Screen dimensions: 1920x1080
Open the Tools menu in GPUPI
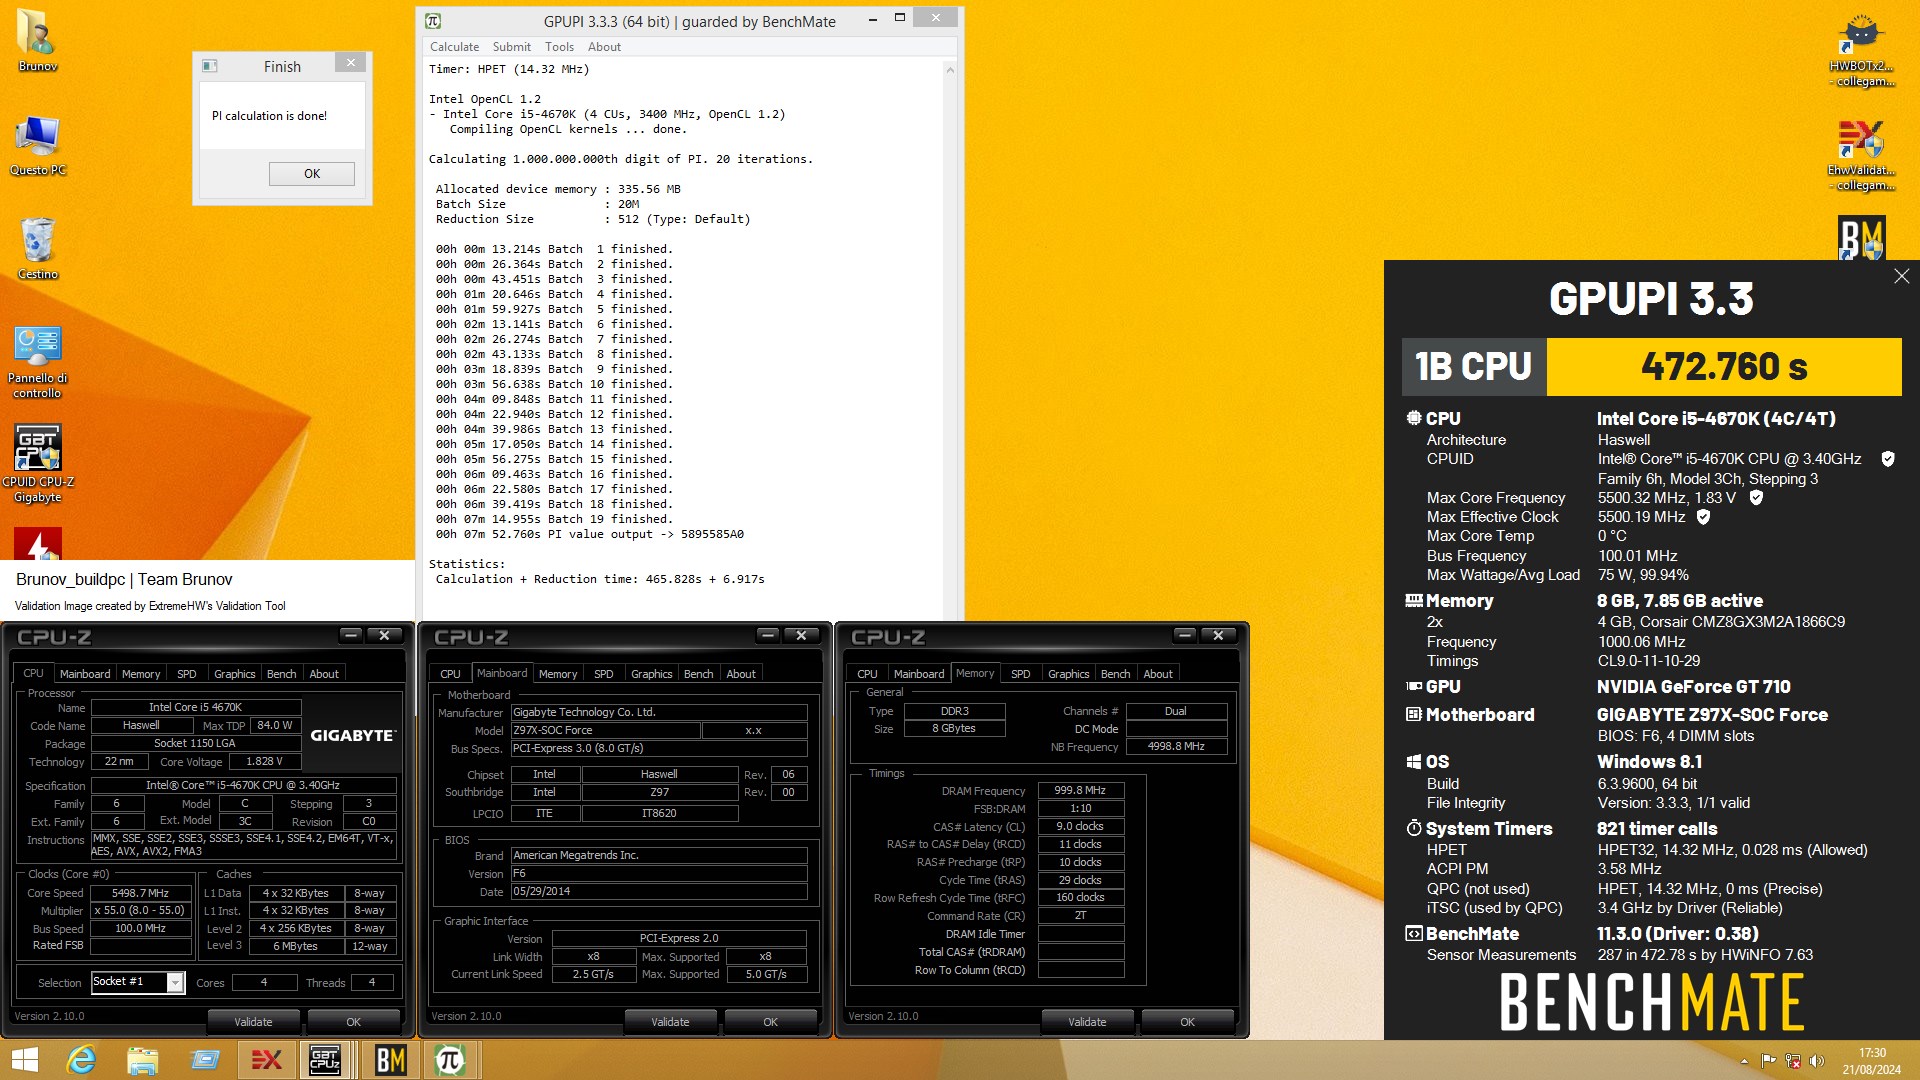(x=559, y=47)
